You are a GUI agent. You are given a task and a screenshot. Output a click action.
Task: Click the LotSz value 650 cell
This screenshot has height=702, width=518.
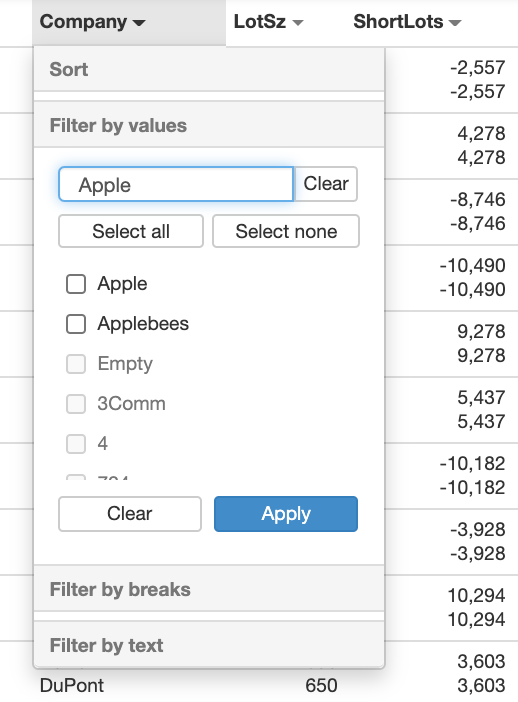pyautogui.click(x=321, y=685)
